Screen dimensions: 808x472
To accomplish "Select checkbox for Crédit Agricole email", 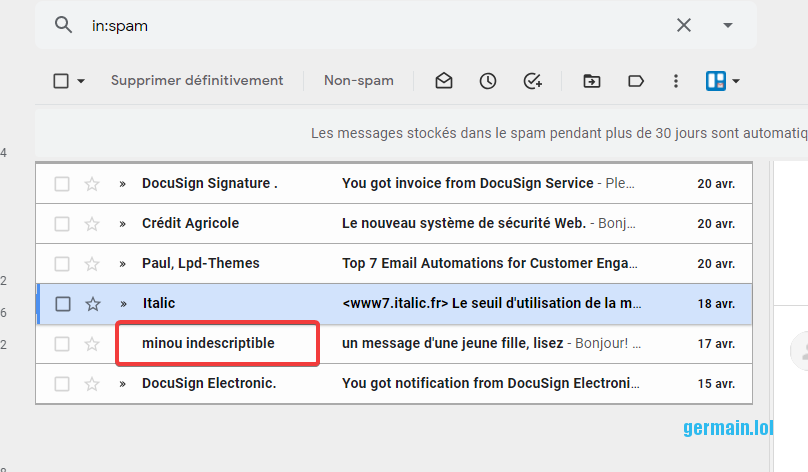I will click(x=62, y=224).
